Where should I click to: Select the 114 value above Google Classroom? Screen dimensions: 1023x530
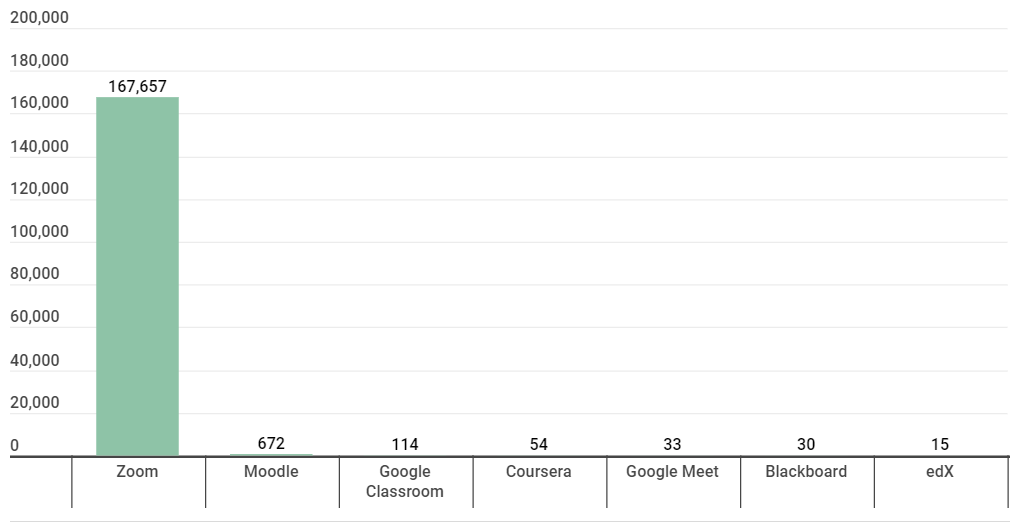pyautogui.click(x=405, y=444)
